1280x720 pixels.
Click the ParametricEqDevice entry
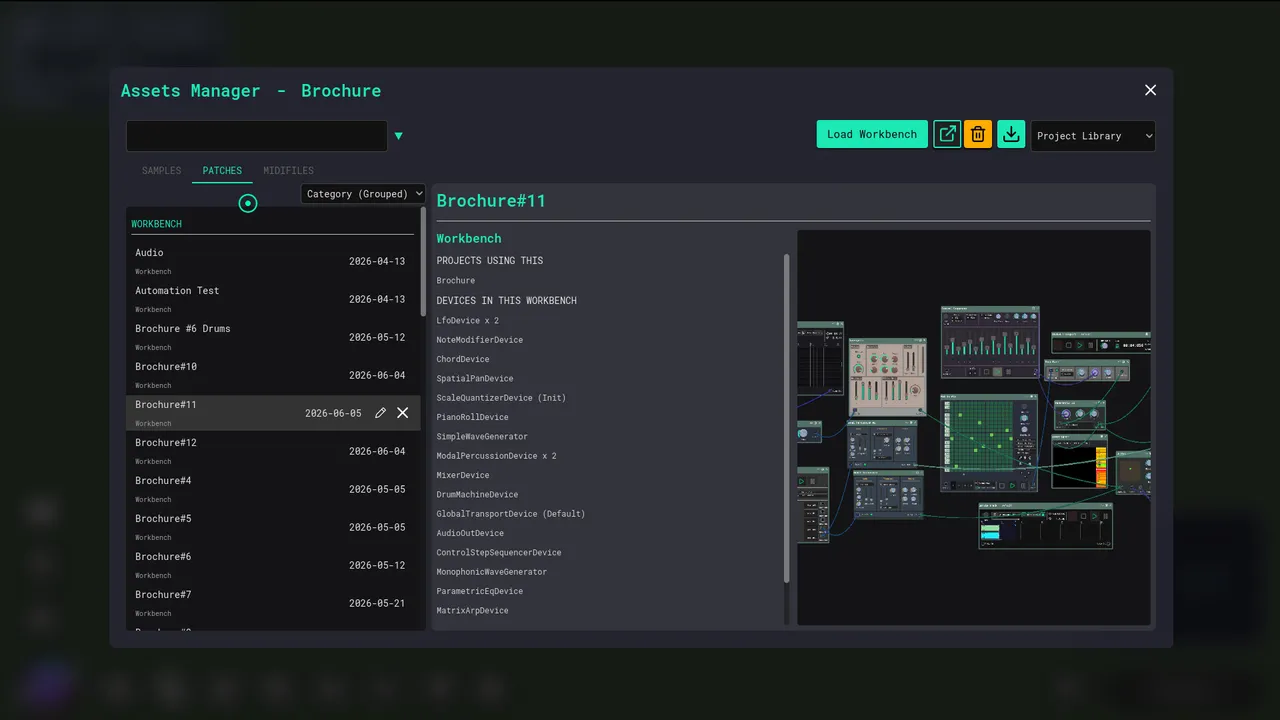tap(480, 591)
